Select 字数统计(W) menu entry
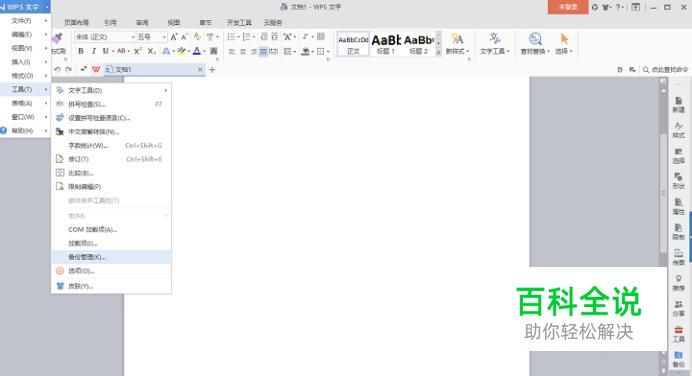692x376 pixels. (111, 145)
